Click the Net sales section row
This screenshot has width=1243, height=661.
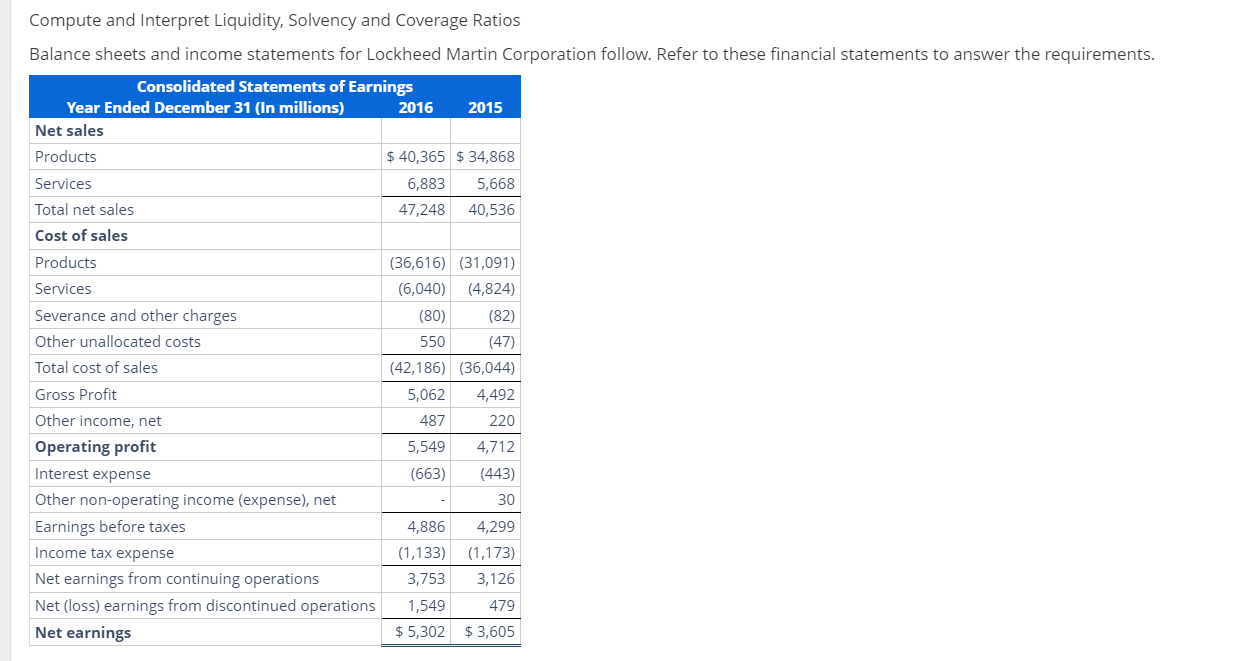[68, 130]
